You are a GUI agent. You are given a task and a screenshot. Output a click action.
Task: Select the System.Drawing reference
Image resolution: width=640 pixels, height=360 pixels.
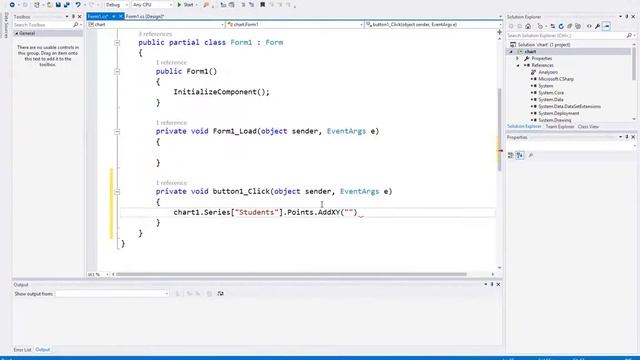click(x=554, y=120)
